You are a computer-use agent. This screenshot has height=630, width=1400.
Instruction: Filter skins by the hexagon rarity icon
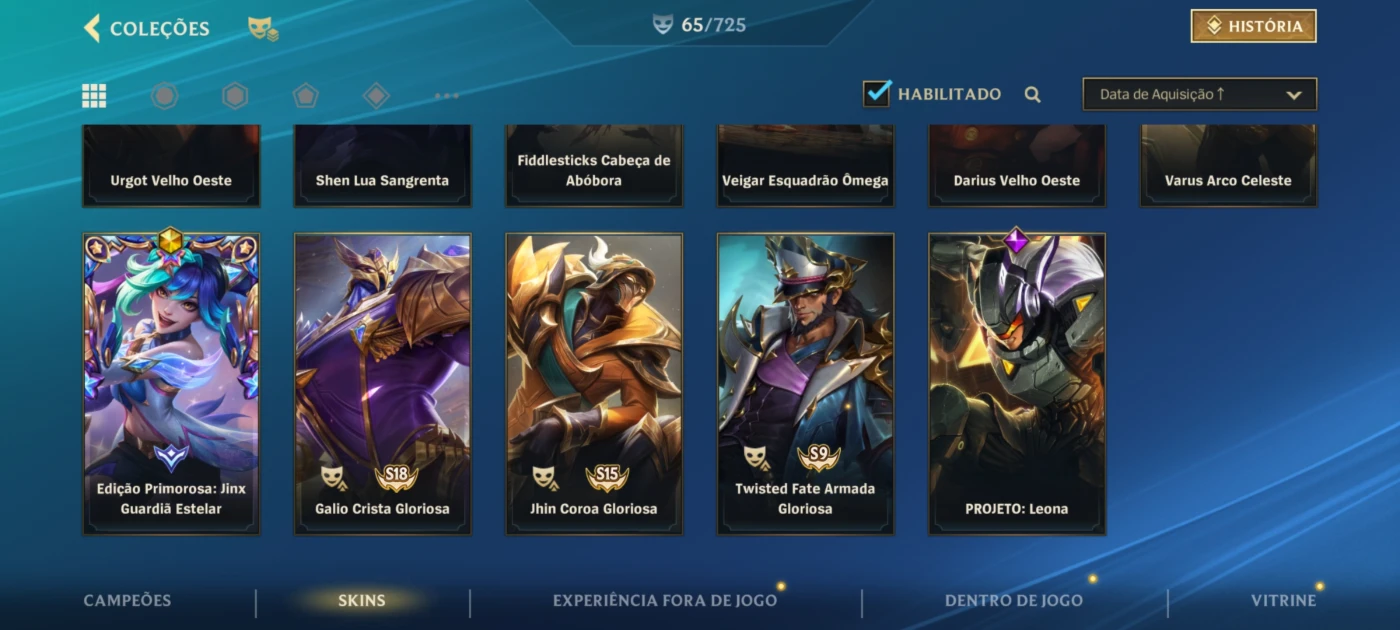click(235, 96)
